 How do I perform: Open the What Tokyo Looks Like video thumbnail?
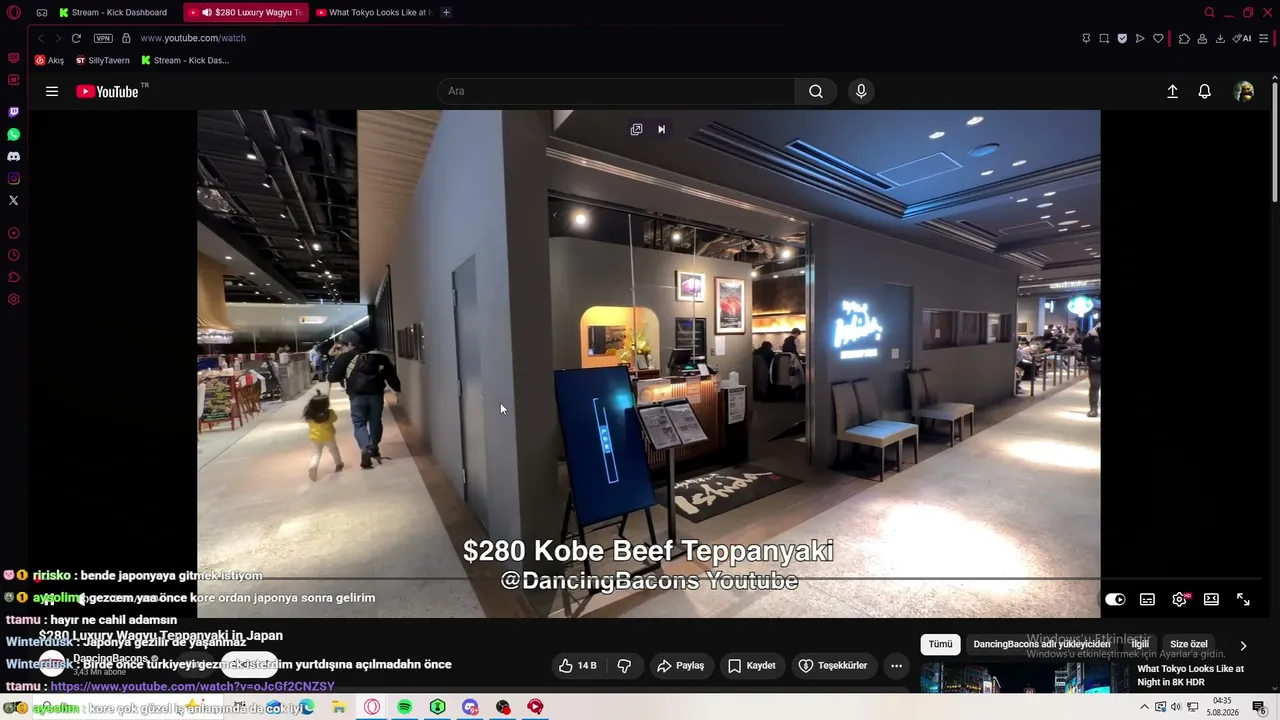1024,677
